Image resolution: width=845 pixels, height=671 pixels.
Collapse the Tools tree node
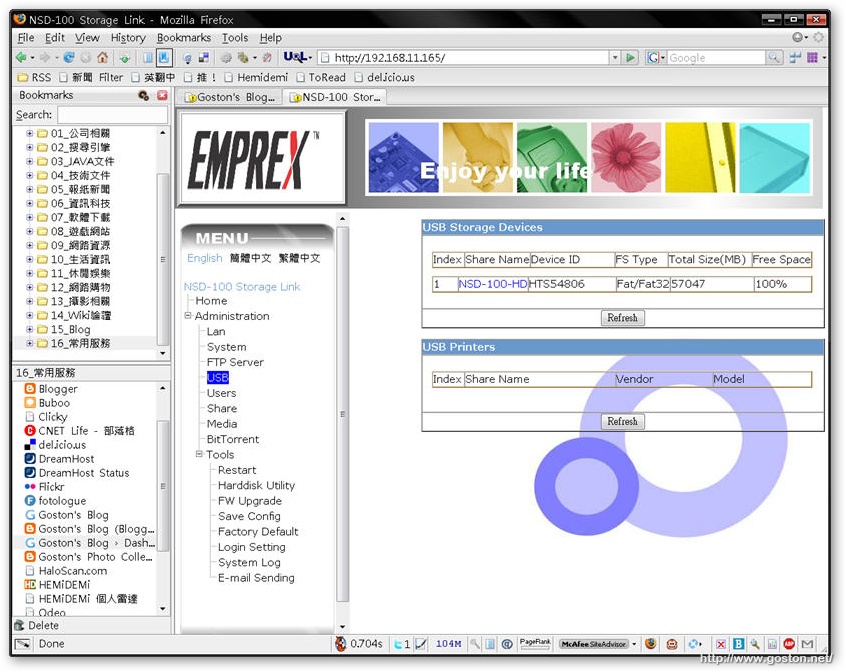pyautogui.click(x=199, y=454)
